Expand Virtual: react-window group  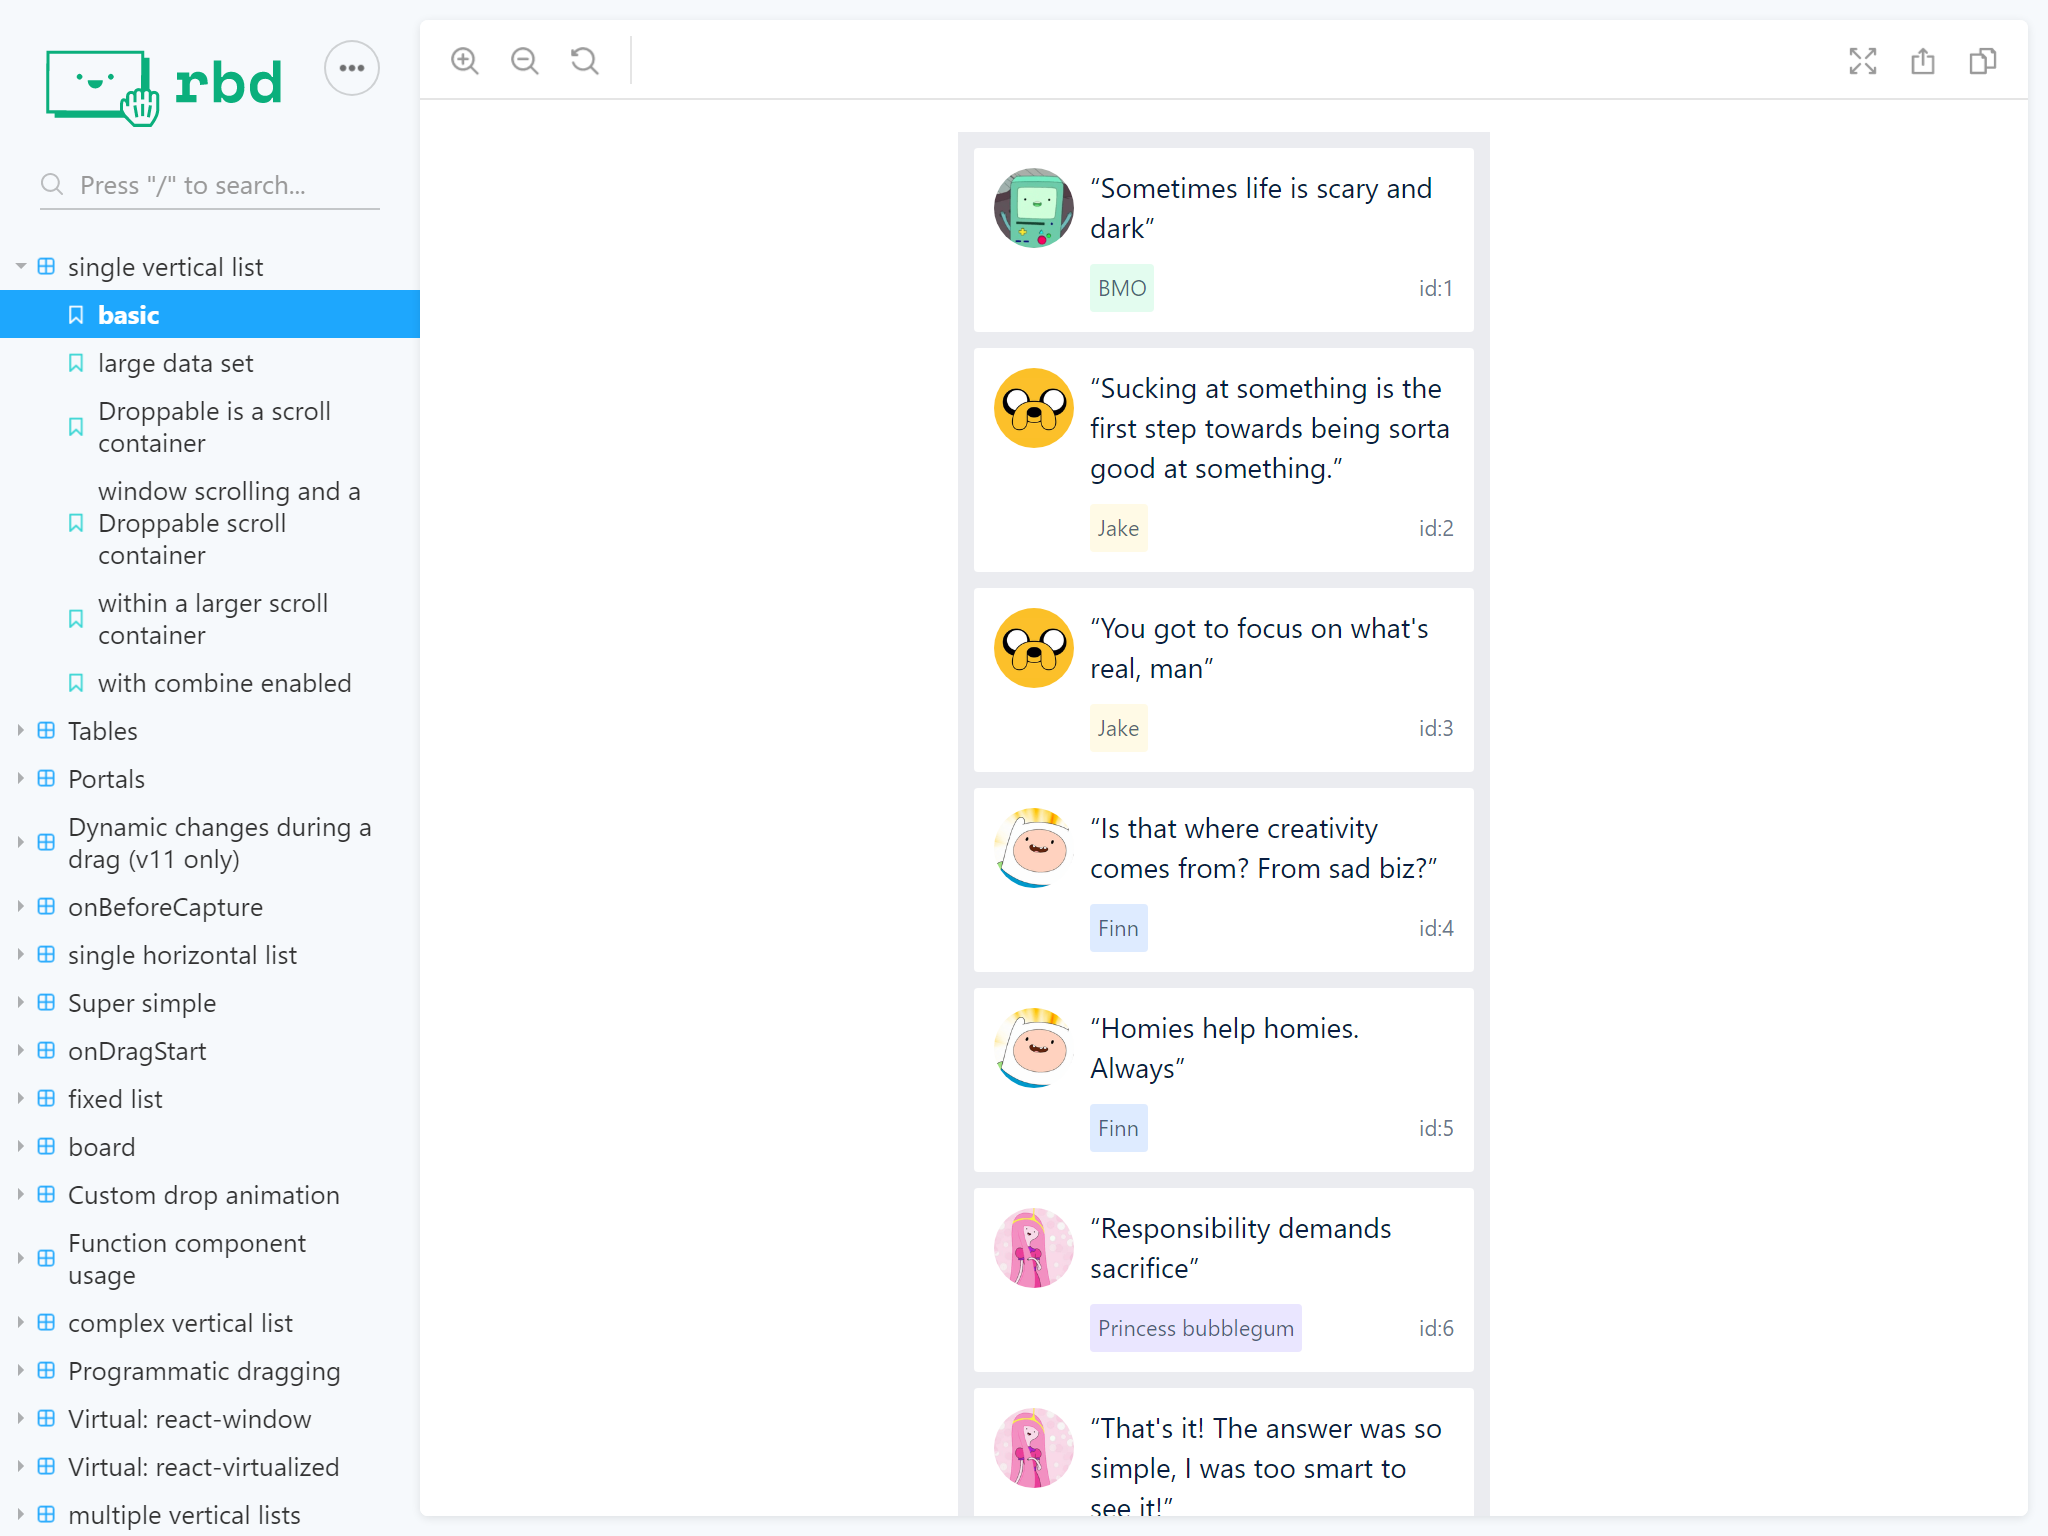210,1419
